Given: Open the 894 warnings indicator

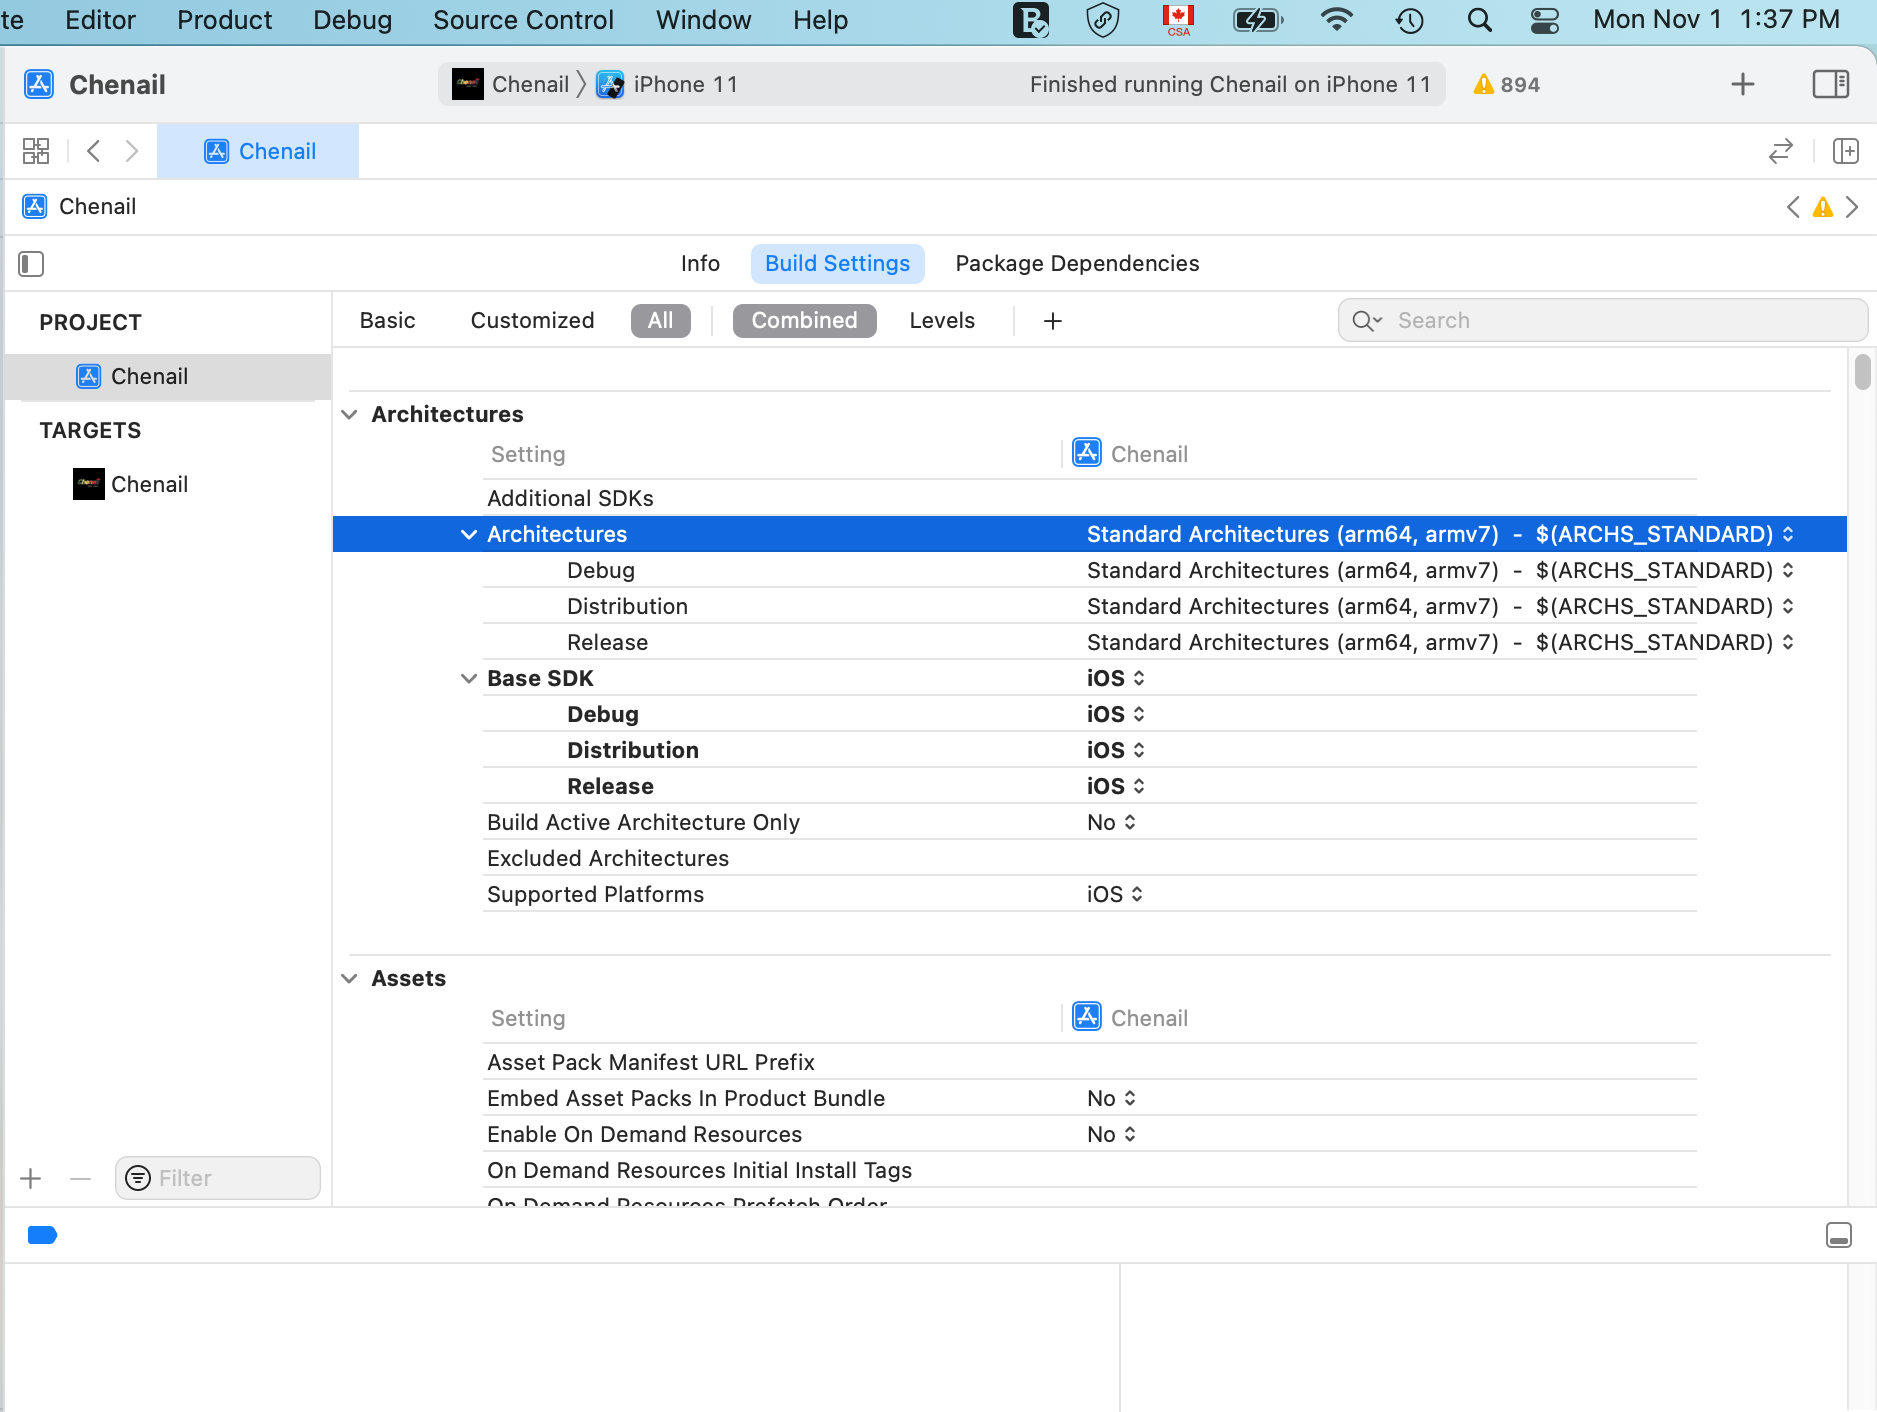Looking at the screenshot, I should pyautogui.click(x=1507, y=85).
